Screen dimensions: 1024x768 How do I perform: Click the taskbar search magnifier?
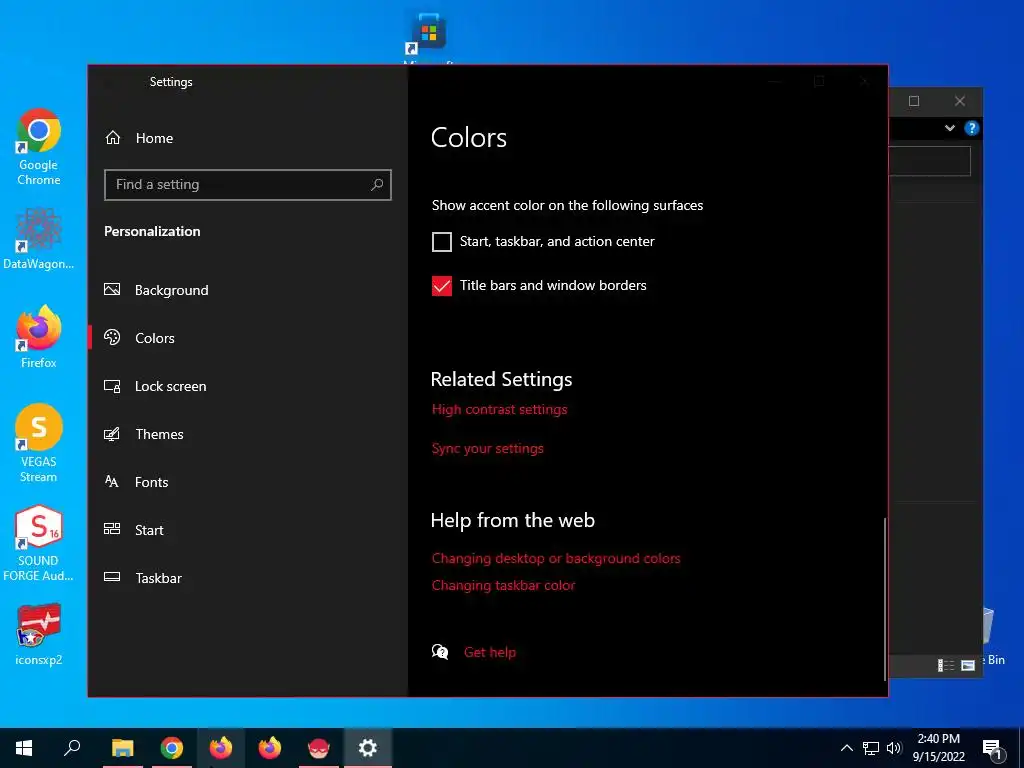(x=72, y=748)
